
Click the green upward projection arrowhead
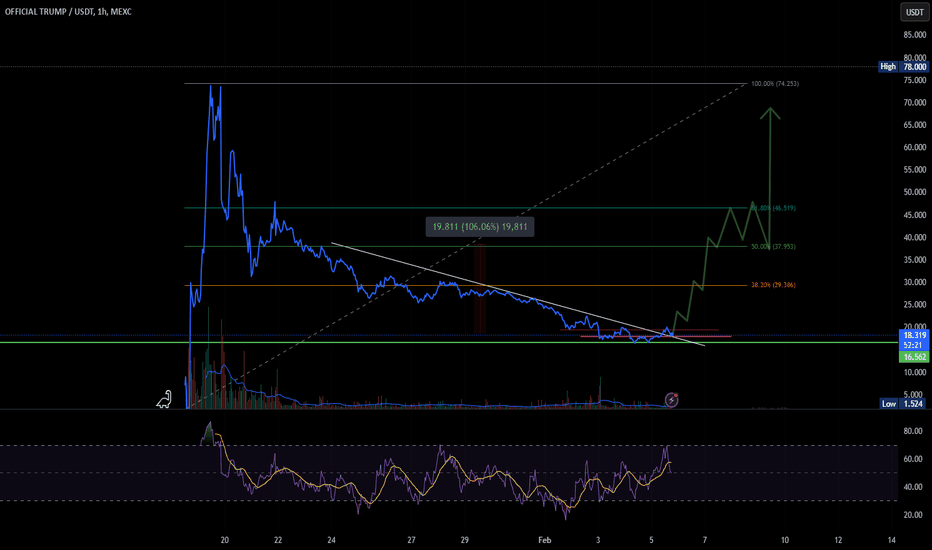(770, 113)
